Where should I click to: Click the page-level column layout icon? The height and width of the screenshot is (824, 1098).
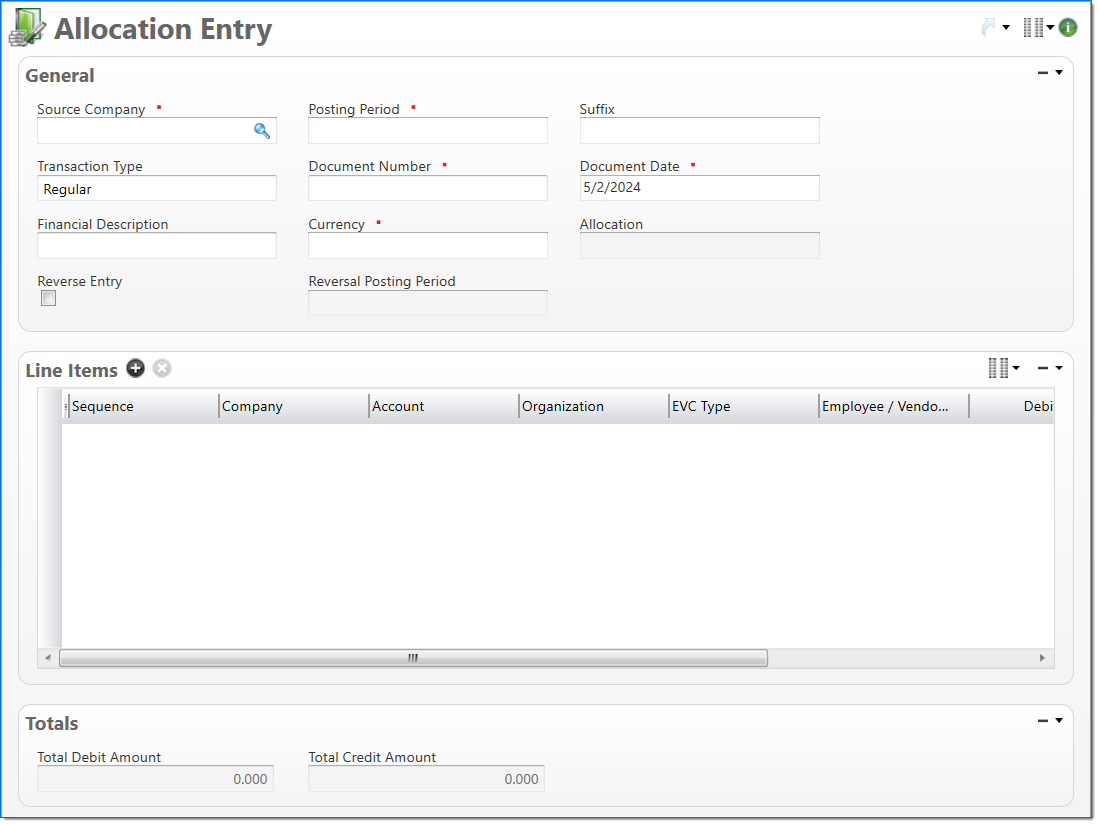pos(1033,28)
